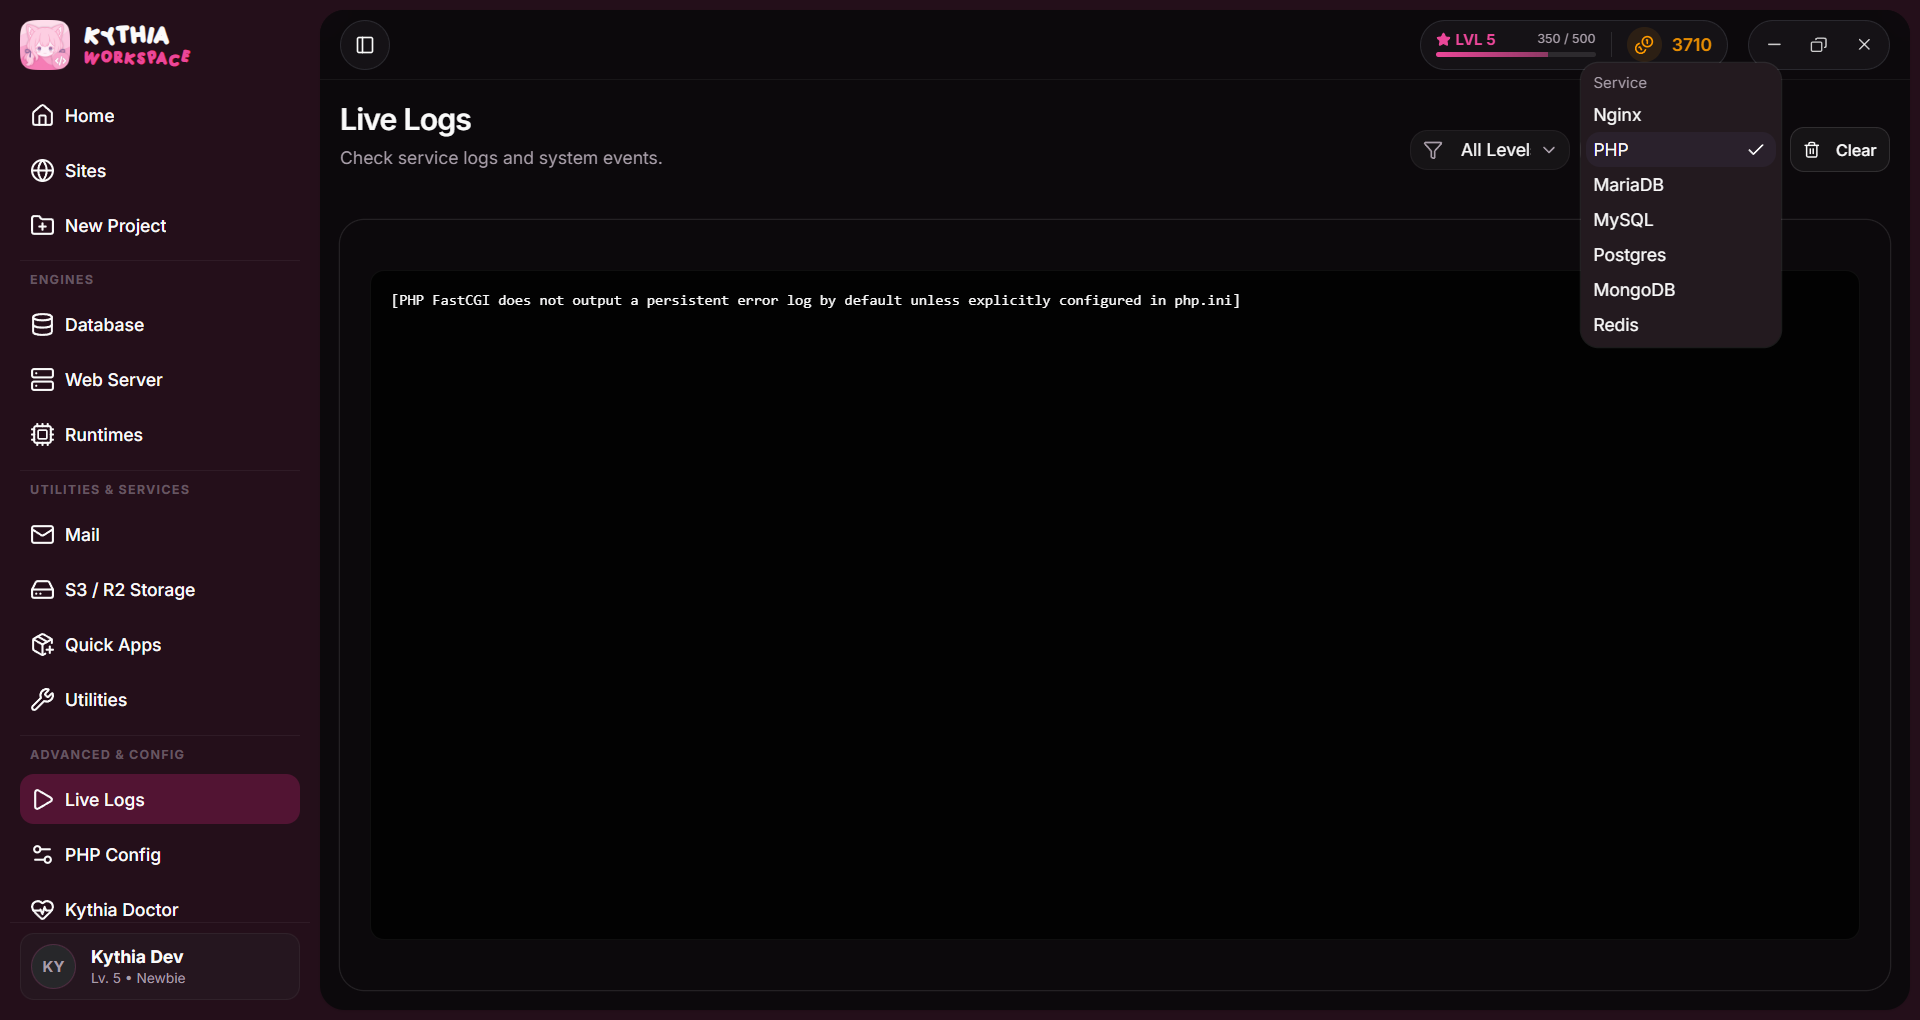The height and width of the screenshot is (1020, 1920).
Task: Clear the live logs
Action: click(x=1839, y=150)
